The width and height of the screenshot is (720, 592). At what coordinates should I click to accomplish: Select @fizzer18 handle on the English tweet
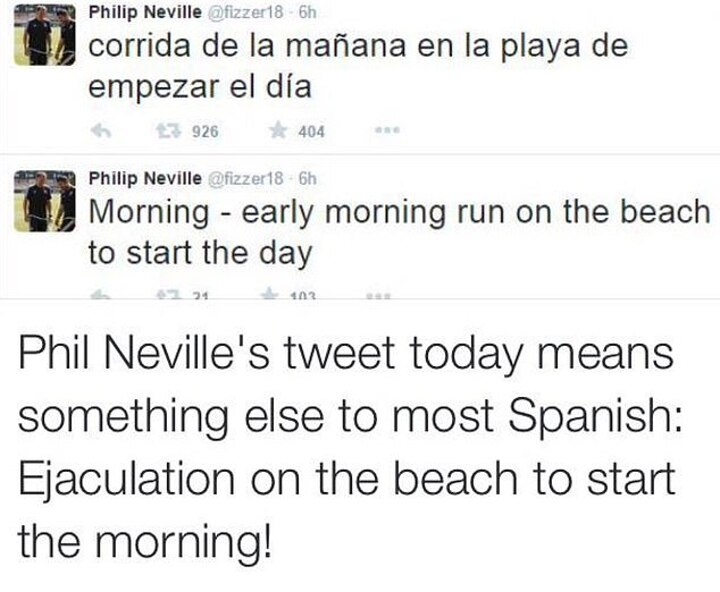(237, 178)
